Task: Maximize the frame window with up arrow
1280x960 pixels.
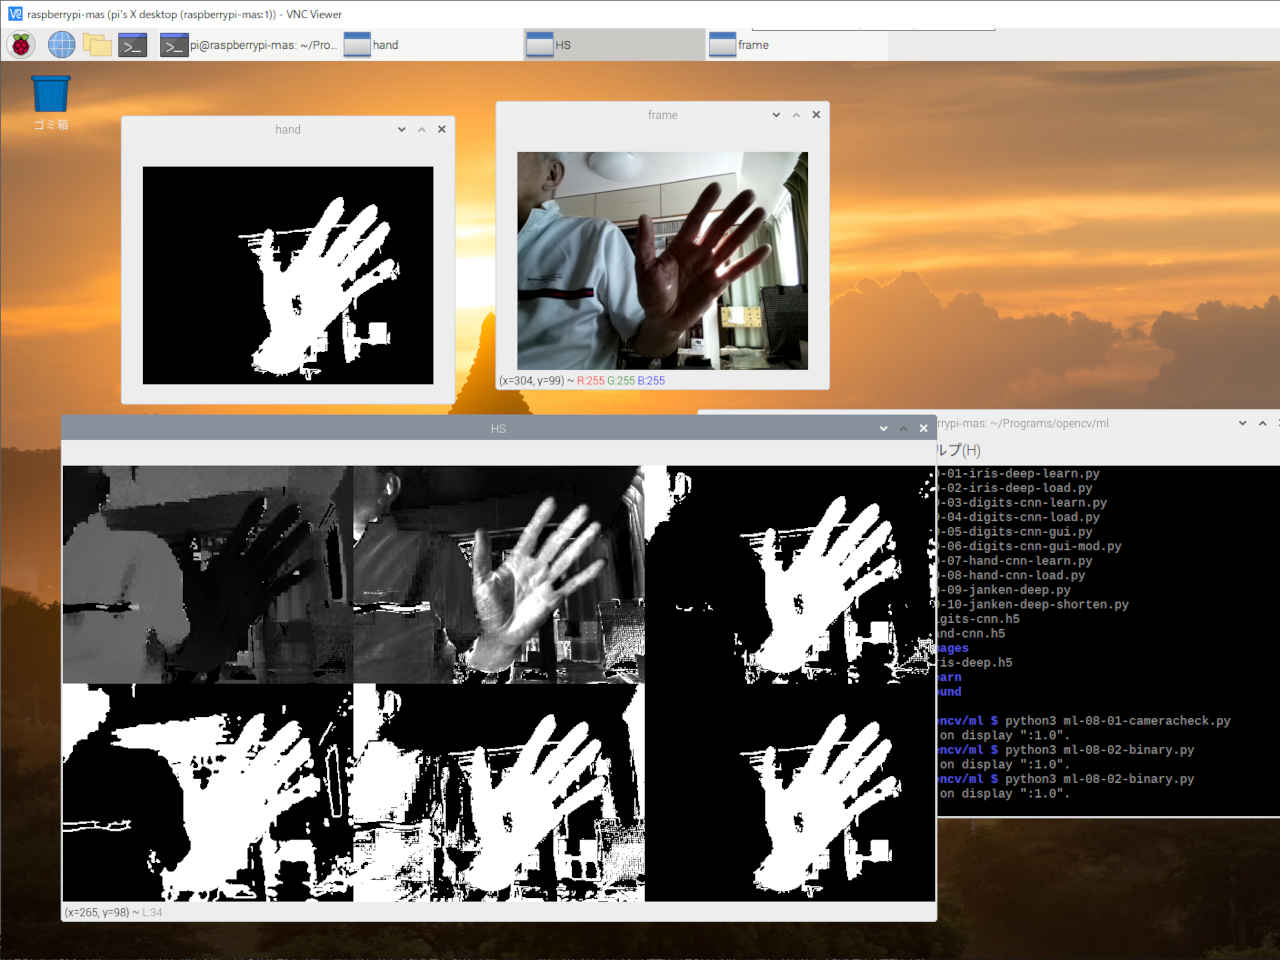Action: (x=796, y=115)
